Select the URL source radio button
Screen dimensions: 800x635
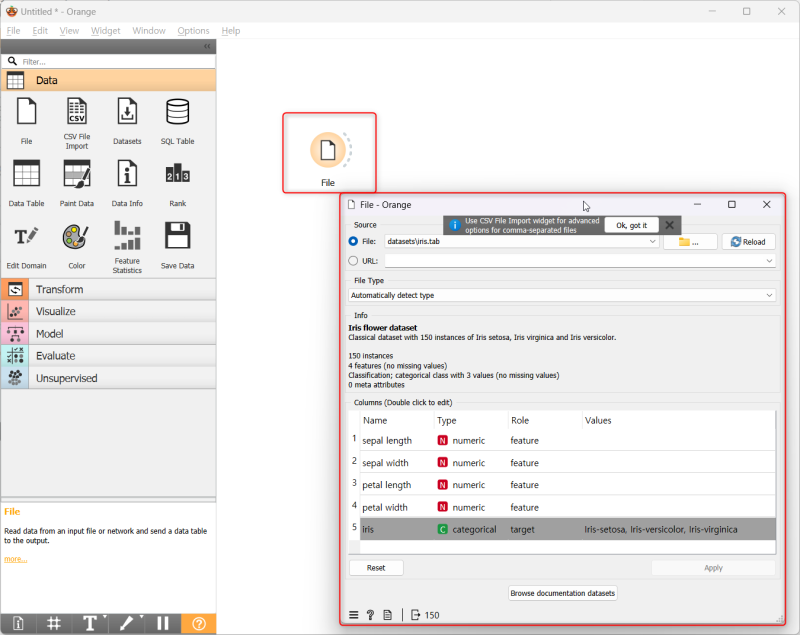click(353, 261)
